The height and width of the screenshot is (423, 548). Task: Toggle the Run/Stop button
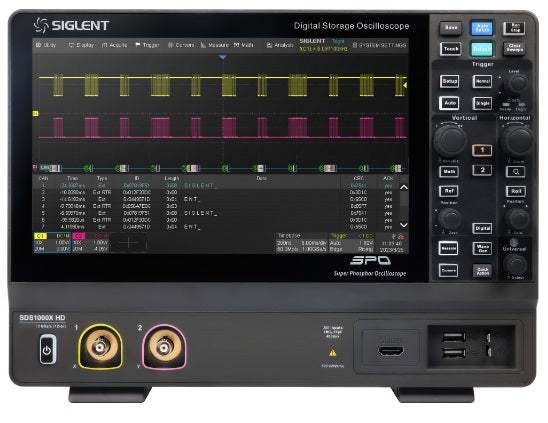[x=515, y=28]
